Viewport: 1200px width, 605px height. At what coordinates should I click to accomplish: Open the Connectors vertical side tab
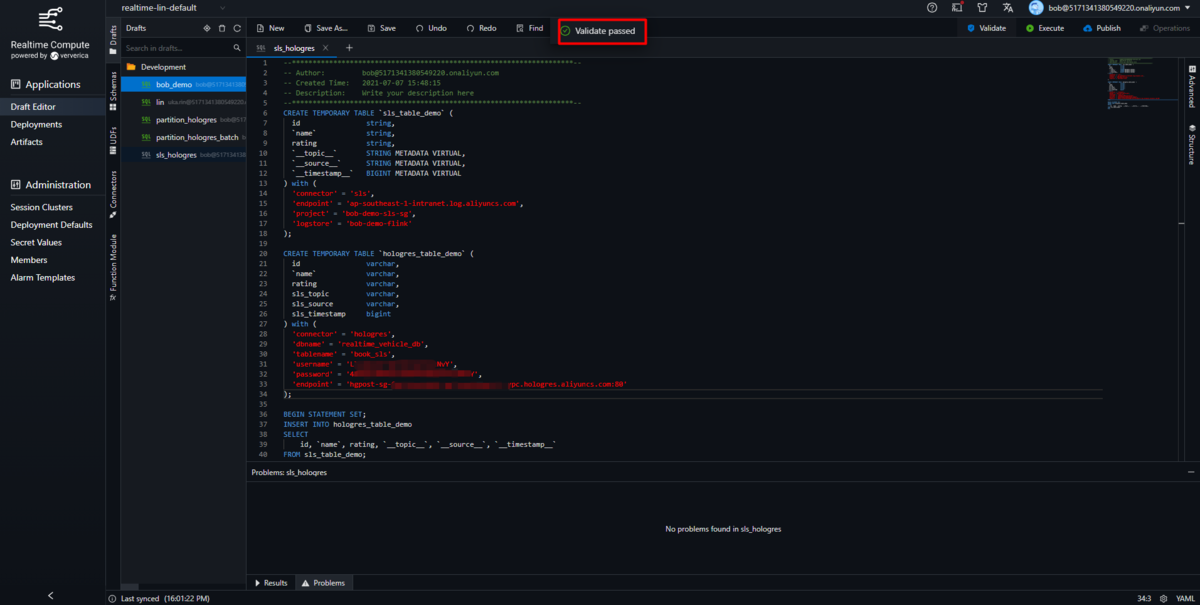tap(113, 193)
